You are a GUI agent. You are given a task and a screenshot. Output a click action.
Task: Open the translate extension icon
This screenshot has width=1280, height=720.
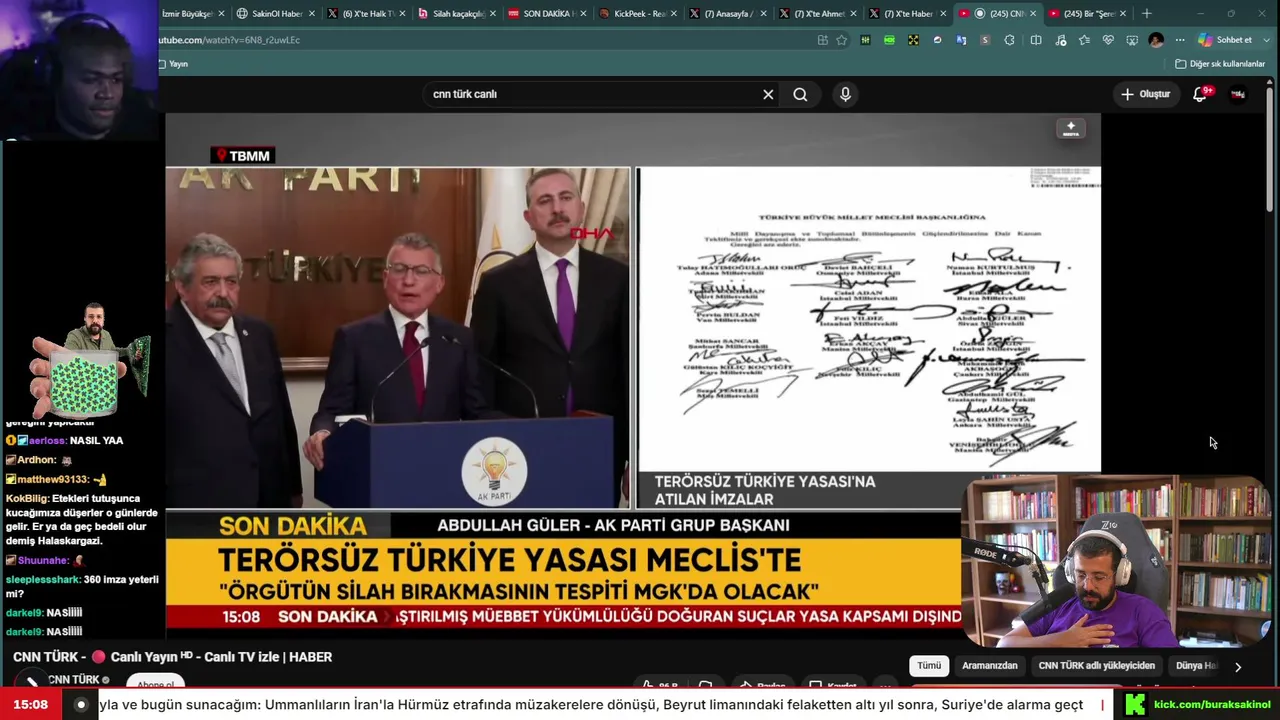coord(961,40)
